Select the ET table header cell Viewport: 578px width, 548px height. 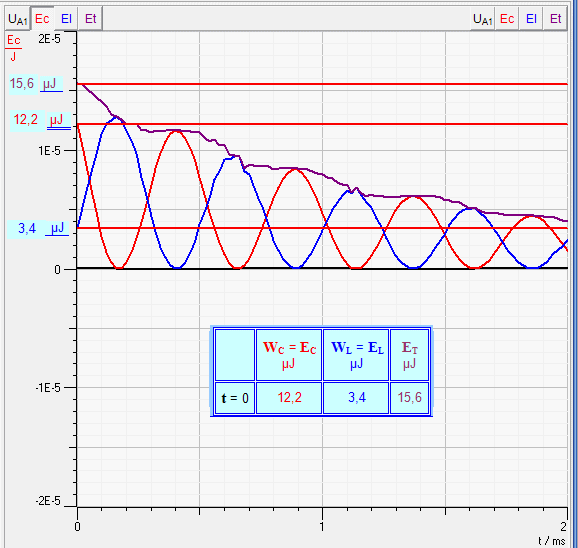pyautogui.click(x=410, y=355)
